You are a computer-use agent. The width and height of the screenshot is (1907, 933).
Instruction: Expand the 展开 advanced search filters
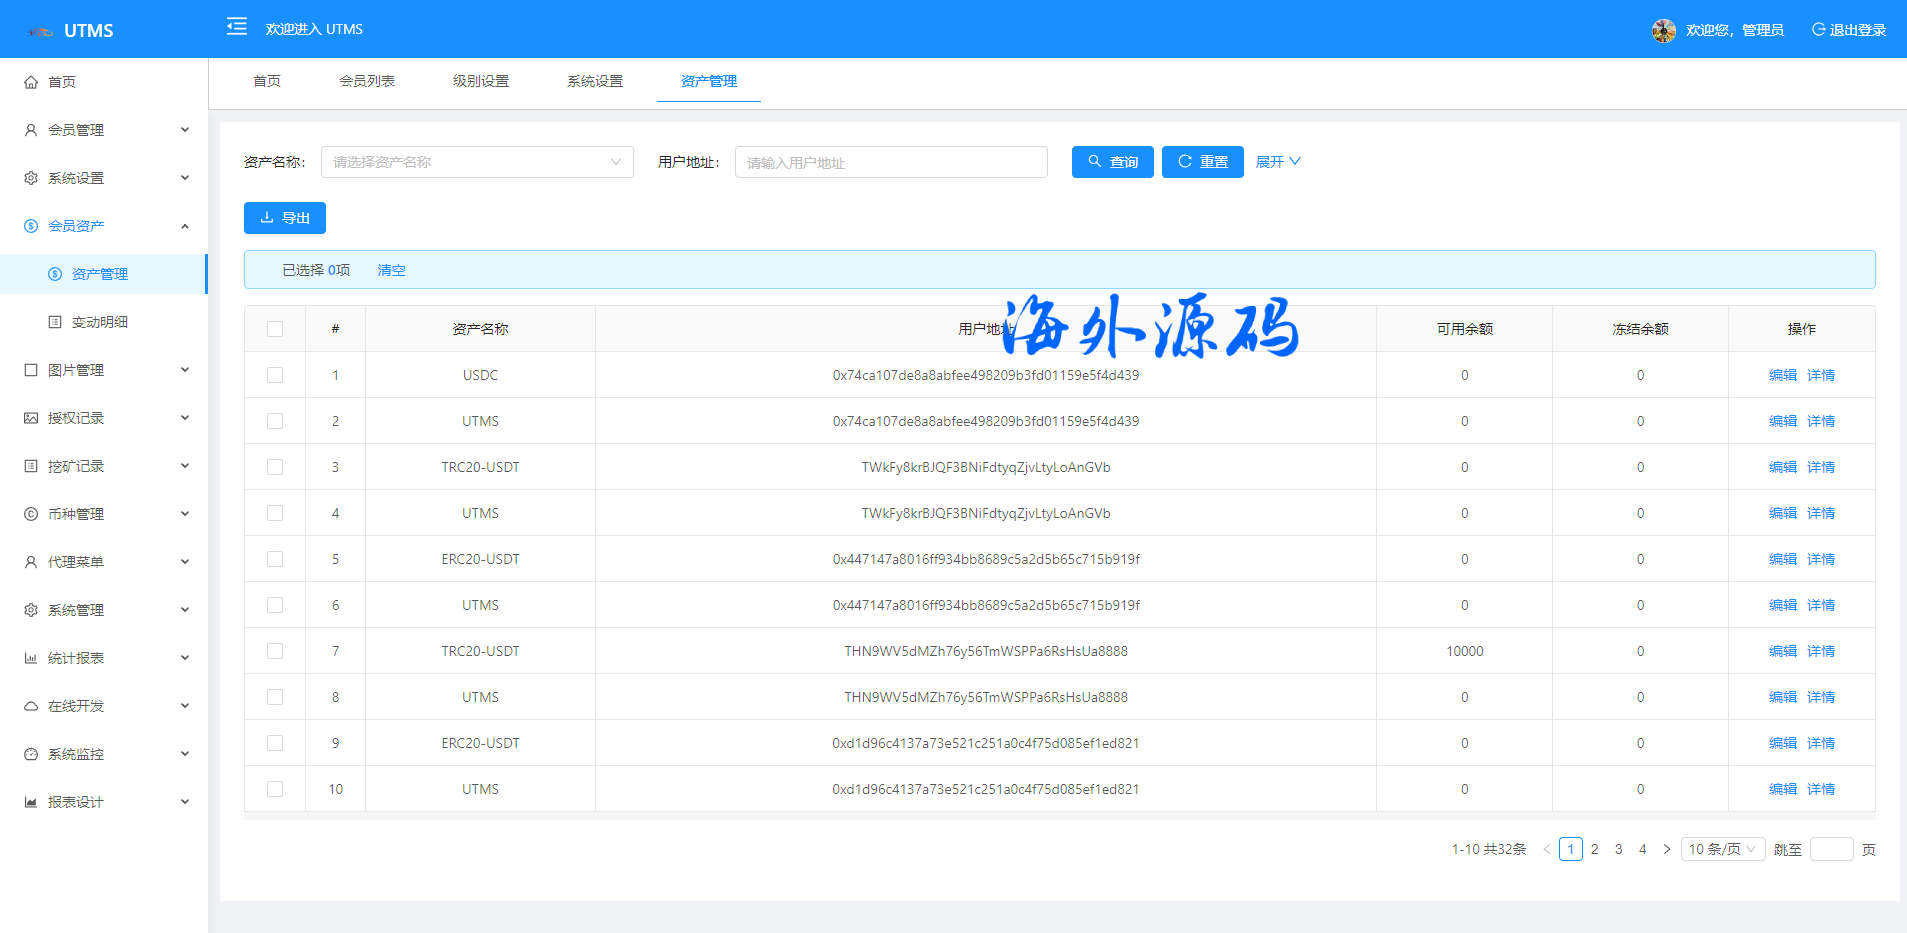[x=1277, y=162]
